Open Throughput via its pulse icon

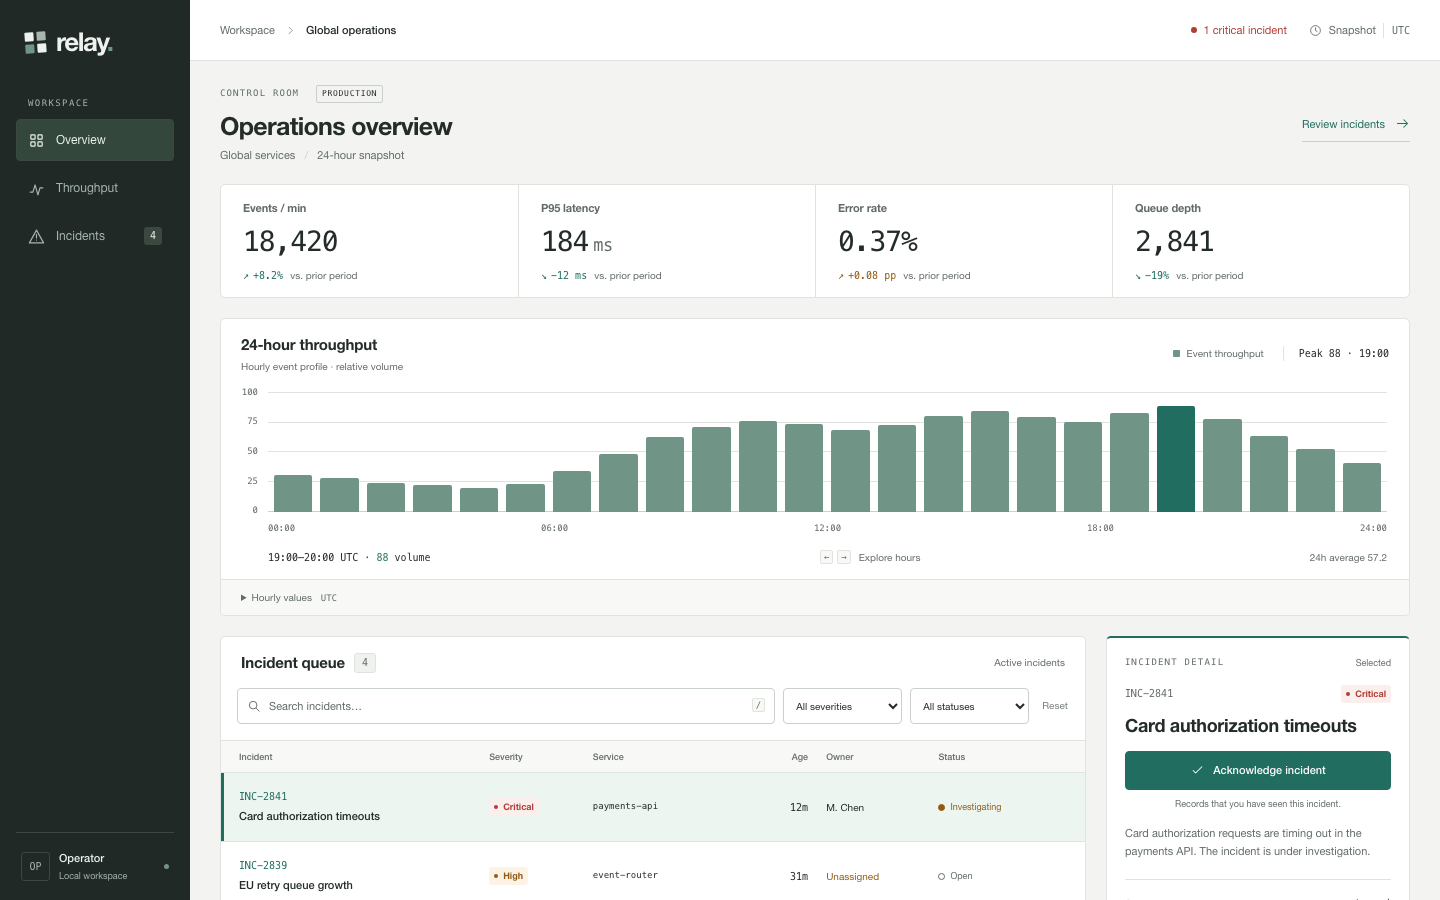click(x=37, y=189)
